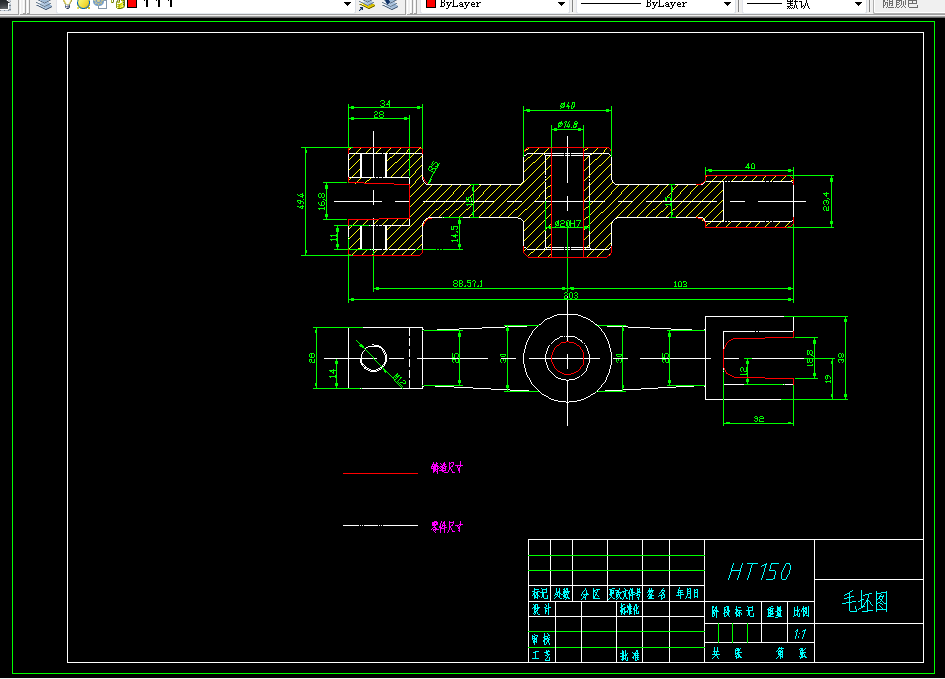This screenshot has height=679, width=945.
Task: Select the white dash-dot legend sample line
Action: pos(380,525)
